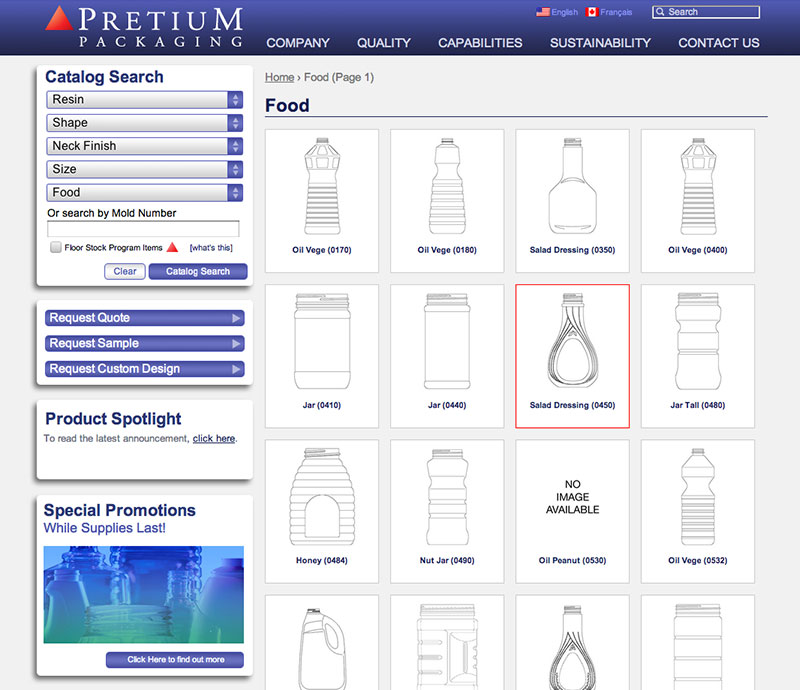Click the Request Quote button
Image resolution: width=800 pixels, height=690 pixels.
[144, 318]
